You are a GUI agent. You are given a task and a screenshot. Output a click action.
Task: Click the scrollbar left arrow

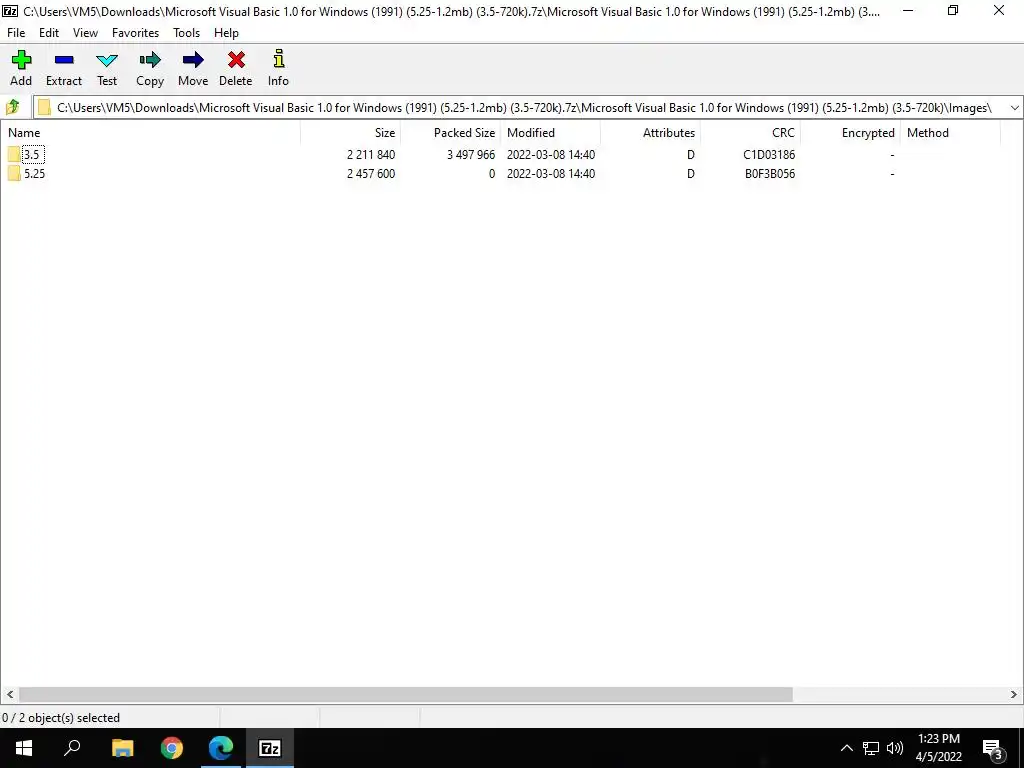point(9,694)
